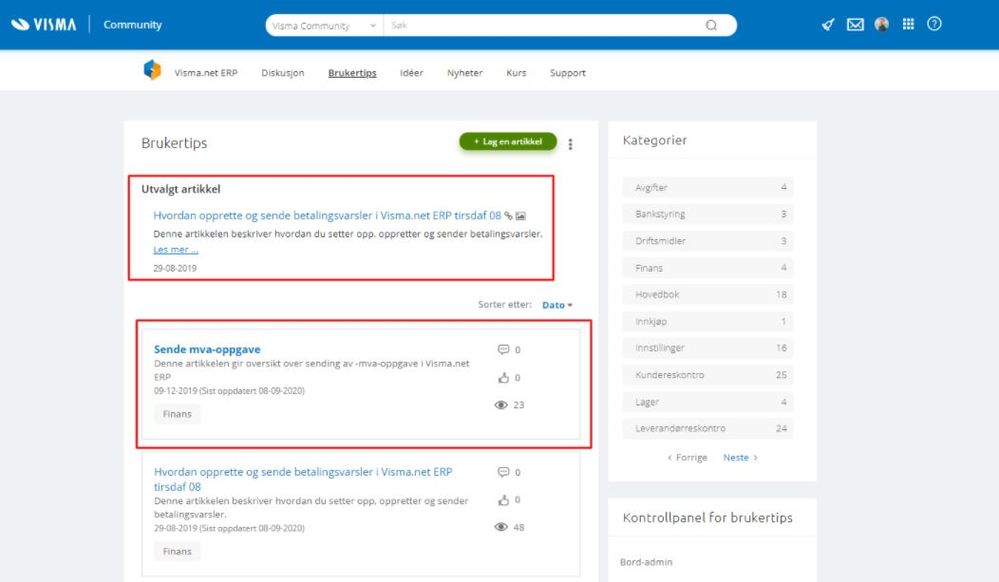This screenshot has width=999, height=582.
Task: Select the Innstillinger category
Action: (x=708, y=348)
